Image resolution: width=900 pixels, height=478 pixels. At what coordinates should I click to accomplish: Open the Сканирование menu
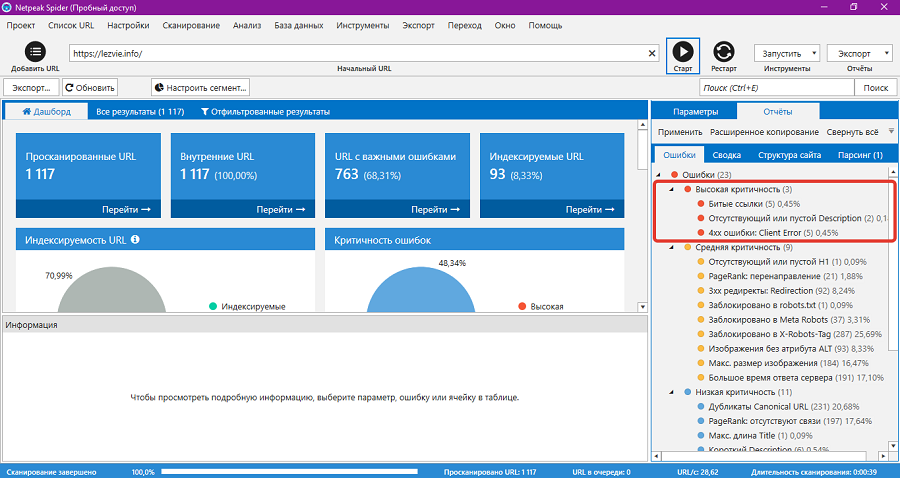(x=191, y=25)
